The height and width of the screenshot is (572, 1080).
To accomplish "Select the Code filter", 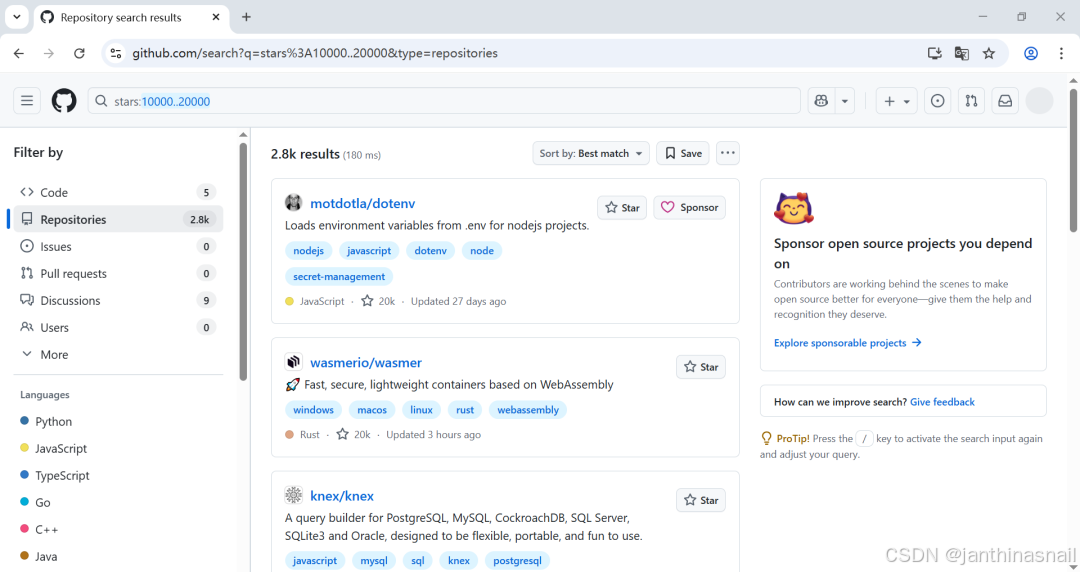I will [x=118, y=192].
